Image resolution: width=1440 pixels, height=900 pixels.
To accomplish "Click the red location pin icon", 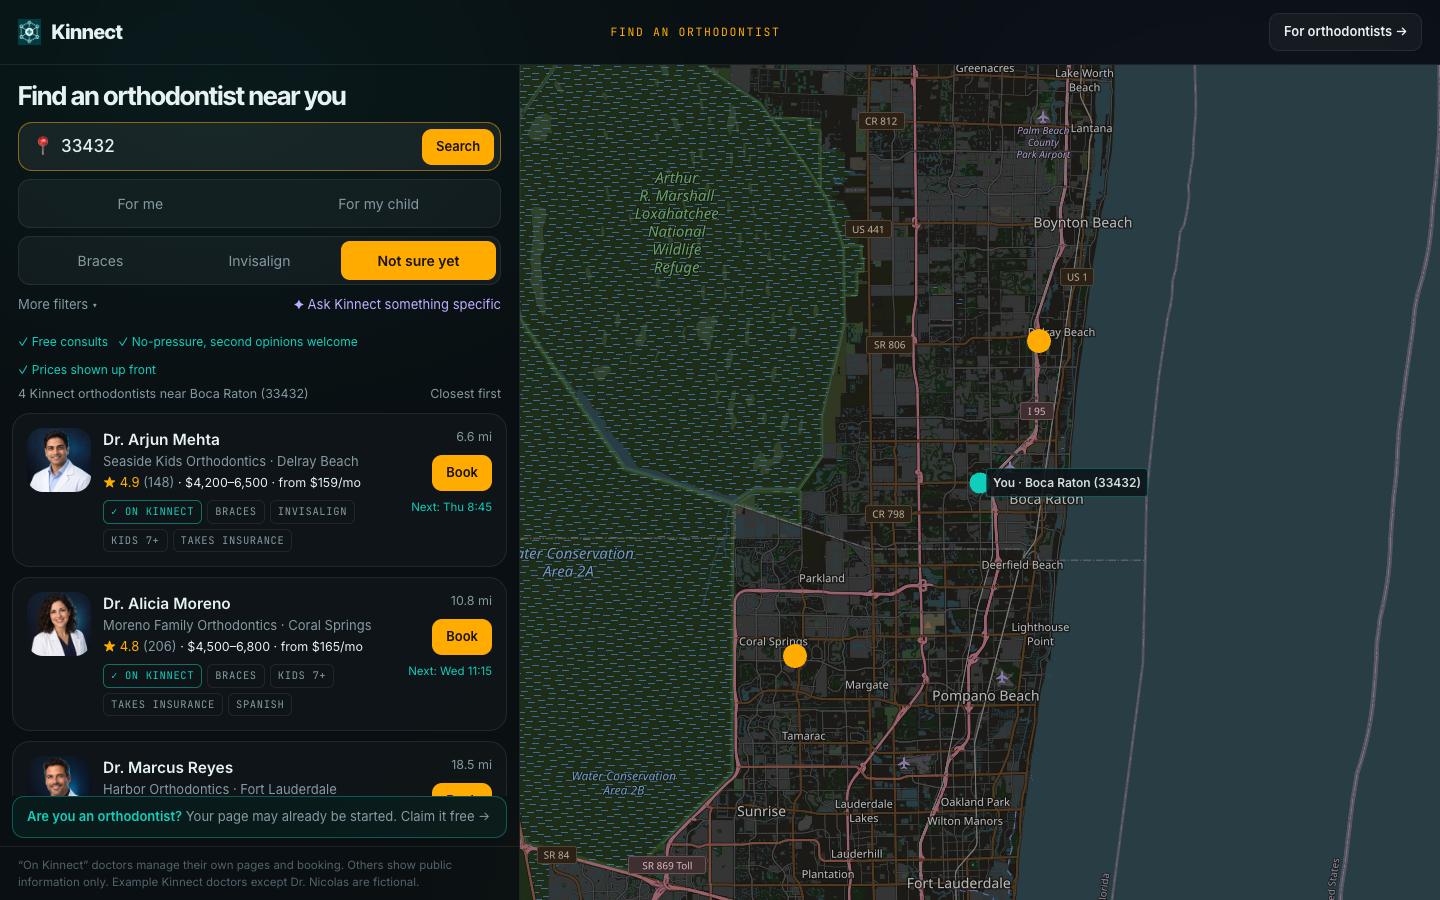I will coord(42,146).
